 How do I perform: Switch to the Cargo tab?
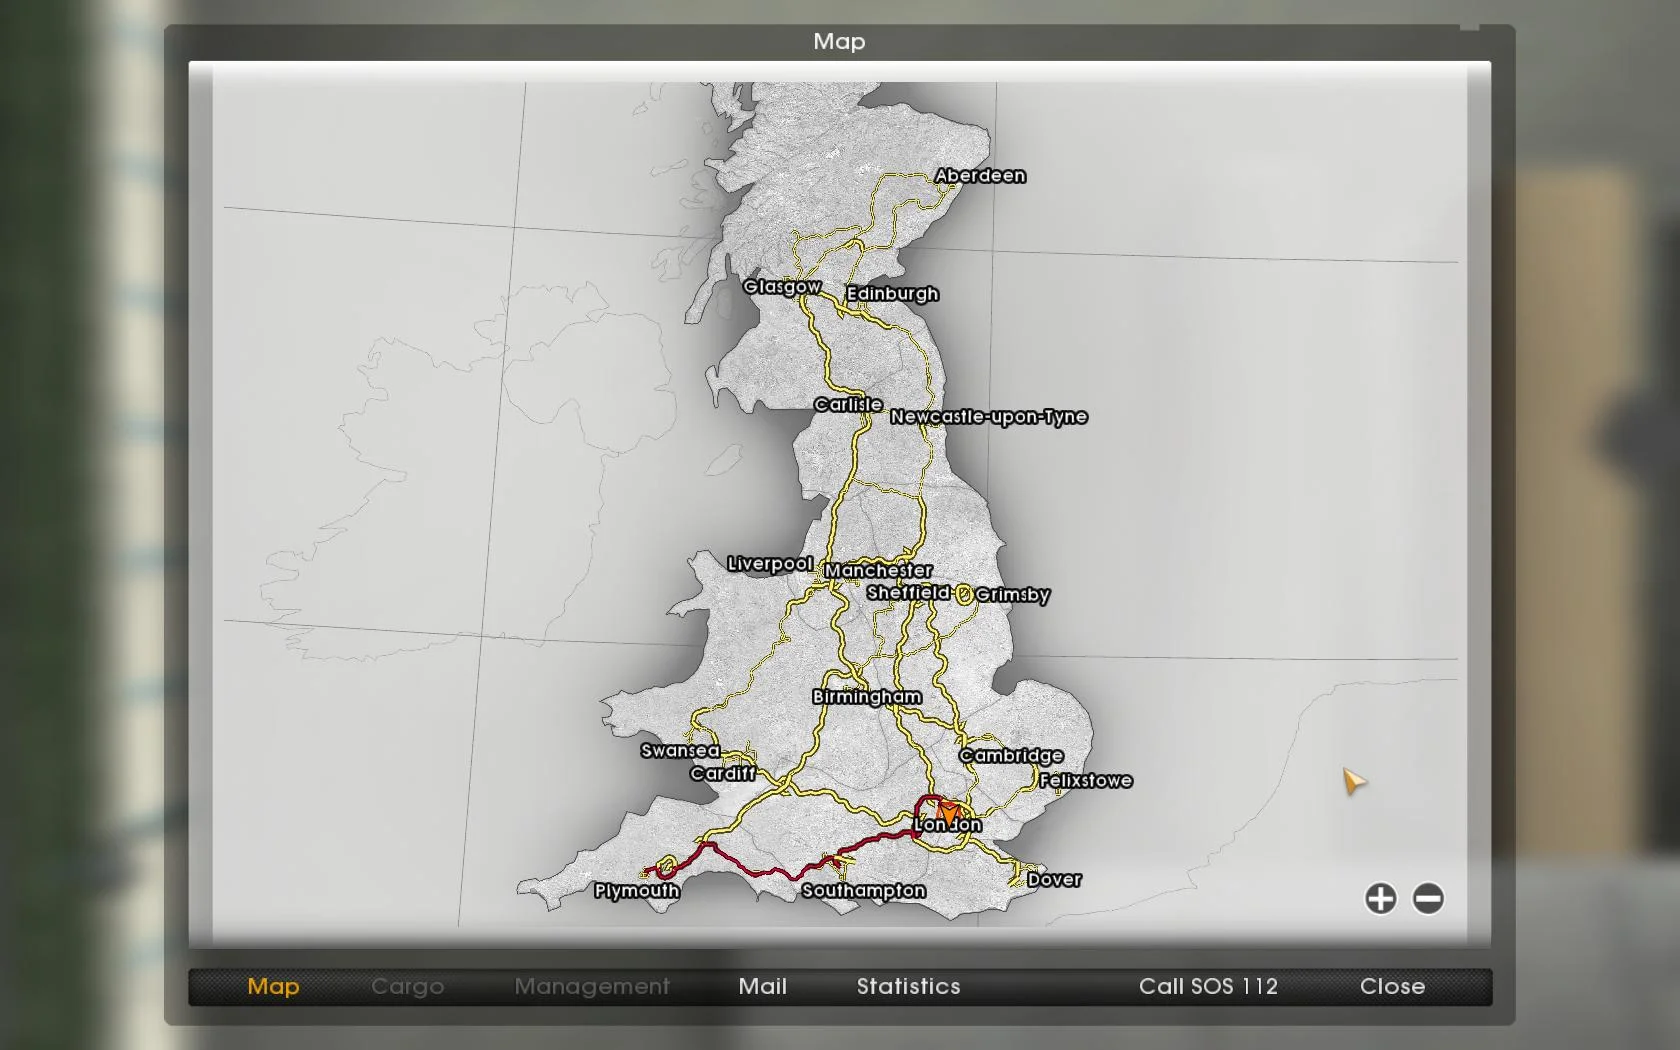coord(406,986)
